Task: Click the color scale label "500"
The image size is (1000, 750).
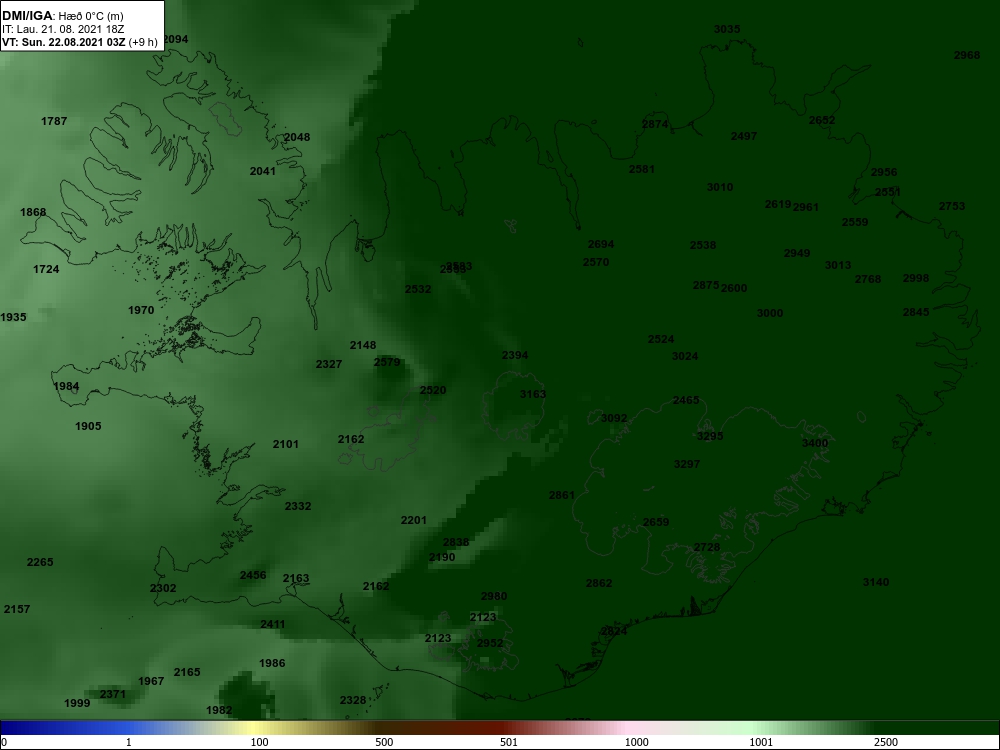Action: pyautogui.click(x=384, y=742)
